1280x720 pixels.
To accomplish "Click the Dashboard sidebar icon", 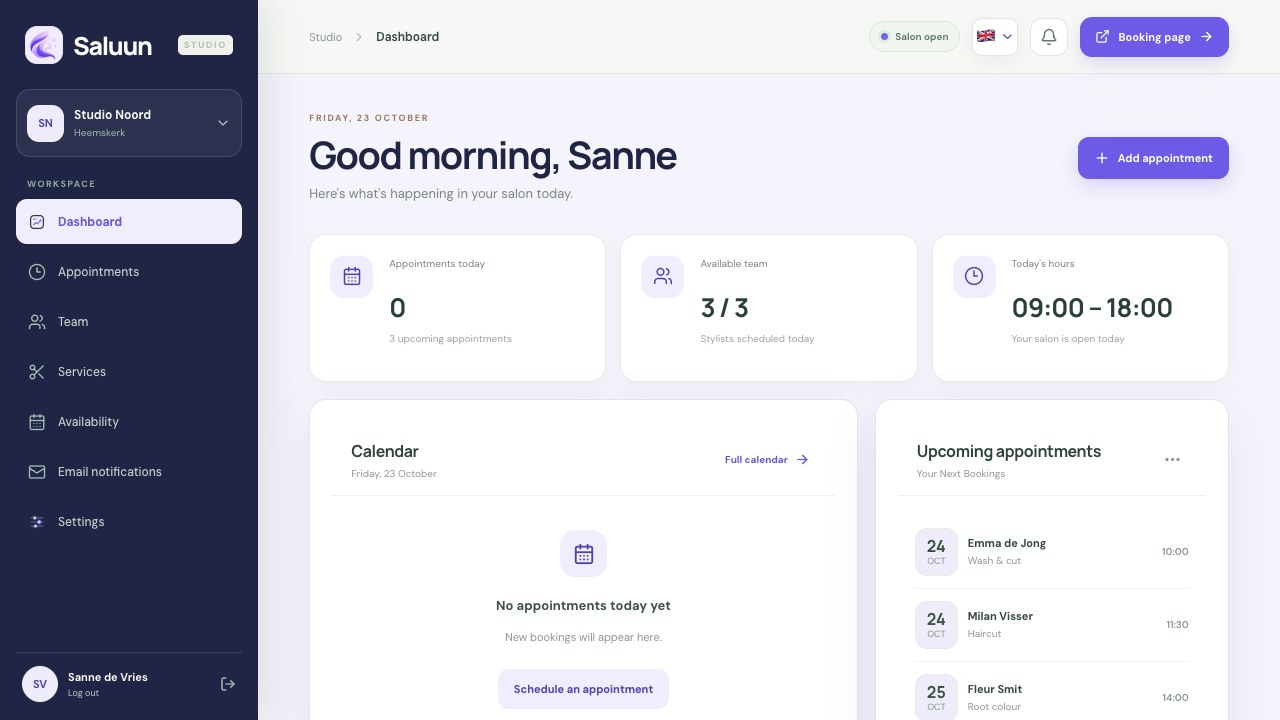I will (37, 222).
